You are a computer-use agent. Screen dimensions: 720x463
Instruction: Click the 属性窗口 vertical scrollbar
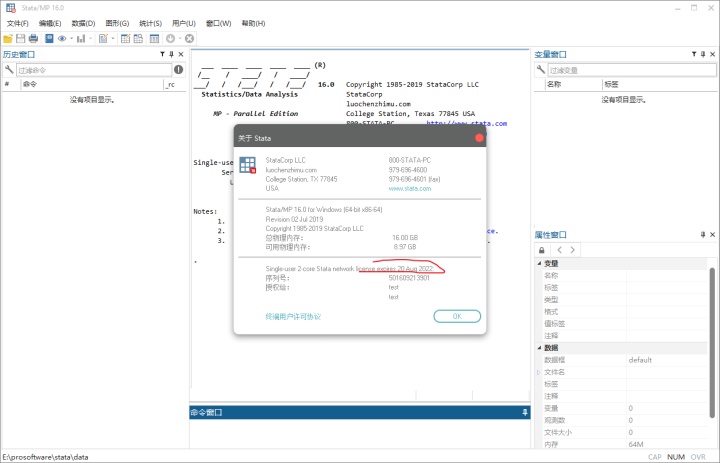[x=713, y=343]
